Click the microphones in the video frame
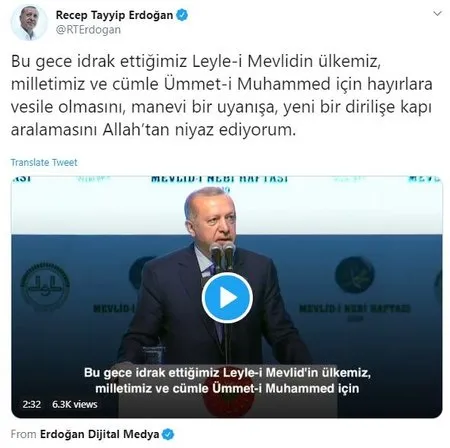450x448 pixels. [x=223, y=256]
